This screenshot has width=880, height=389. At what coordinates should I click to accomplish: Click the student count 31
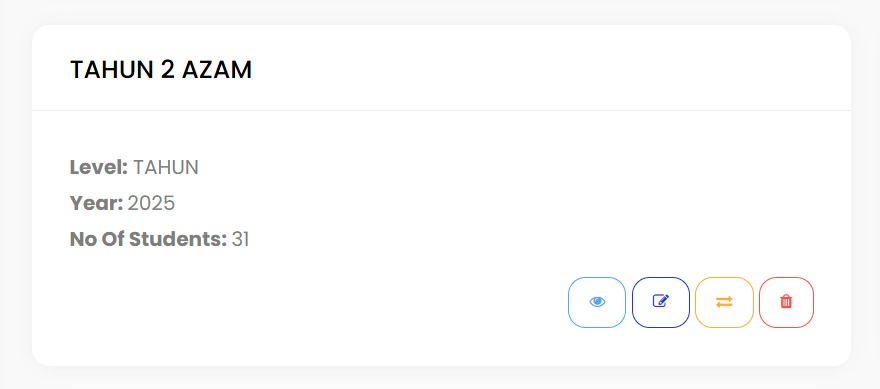tap(240, 239)
